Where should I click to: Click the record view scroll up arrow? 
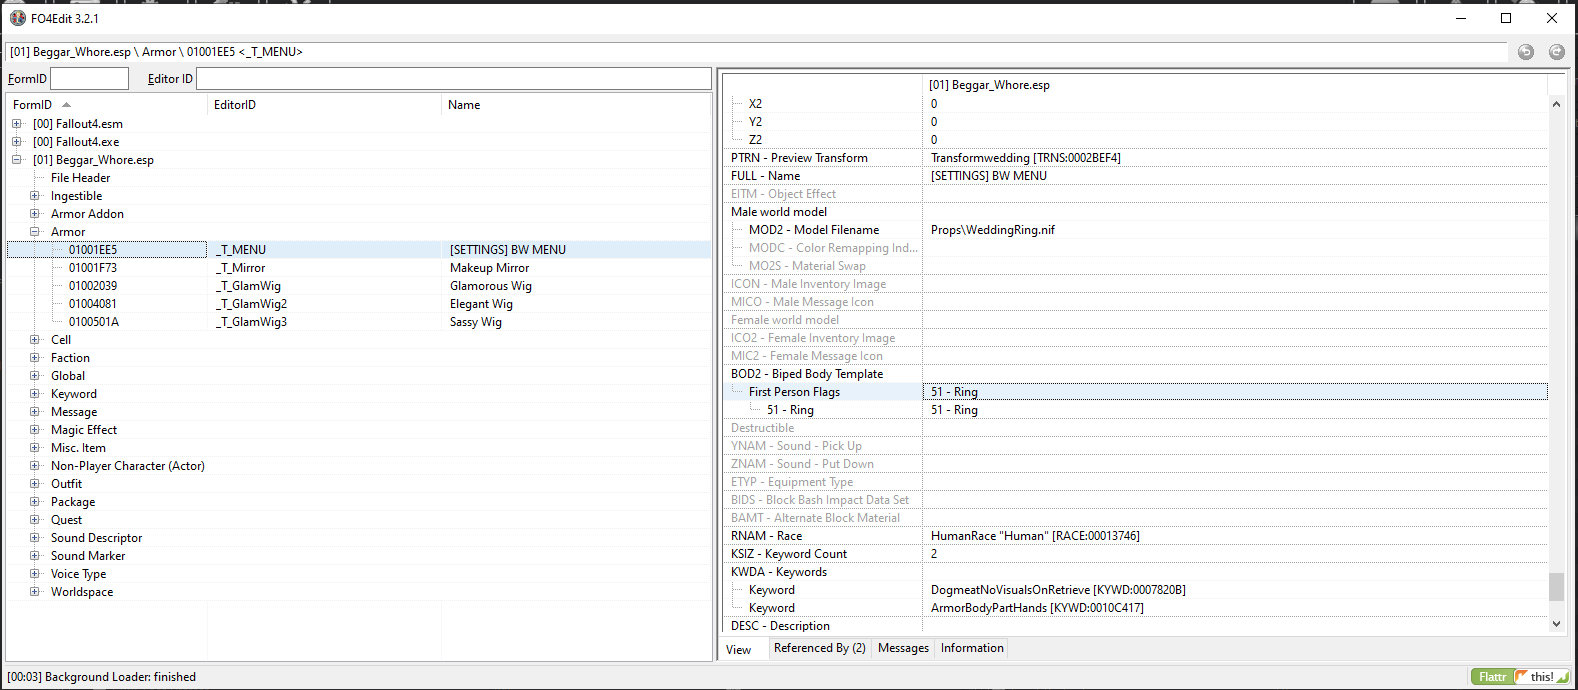click(1556, 104)
